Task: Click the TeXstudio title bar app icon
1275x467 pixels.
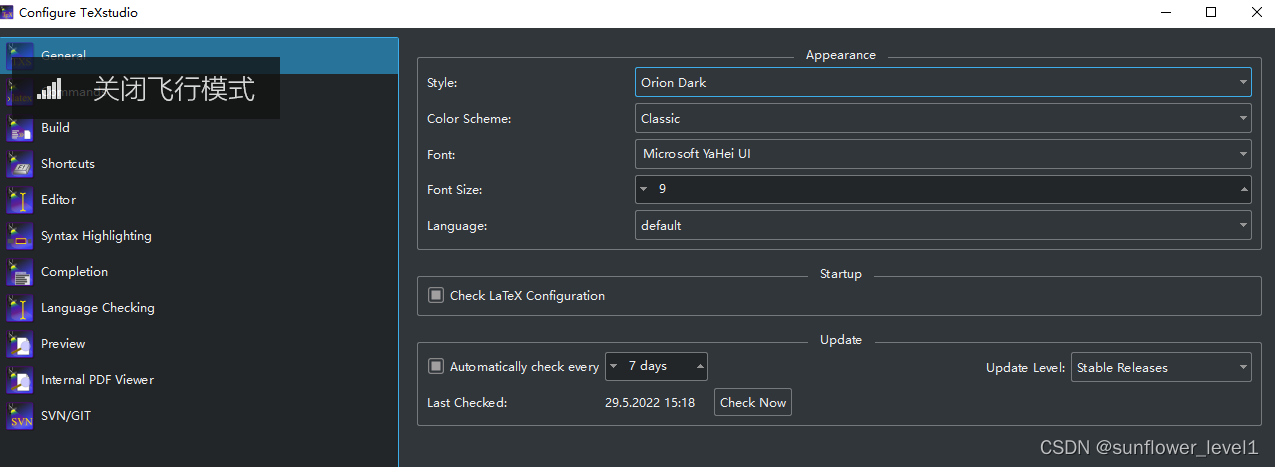Action: click(x=8, y=12)
